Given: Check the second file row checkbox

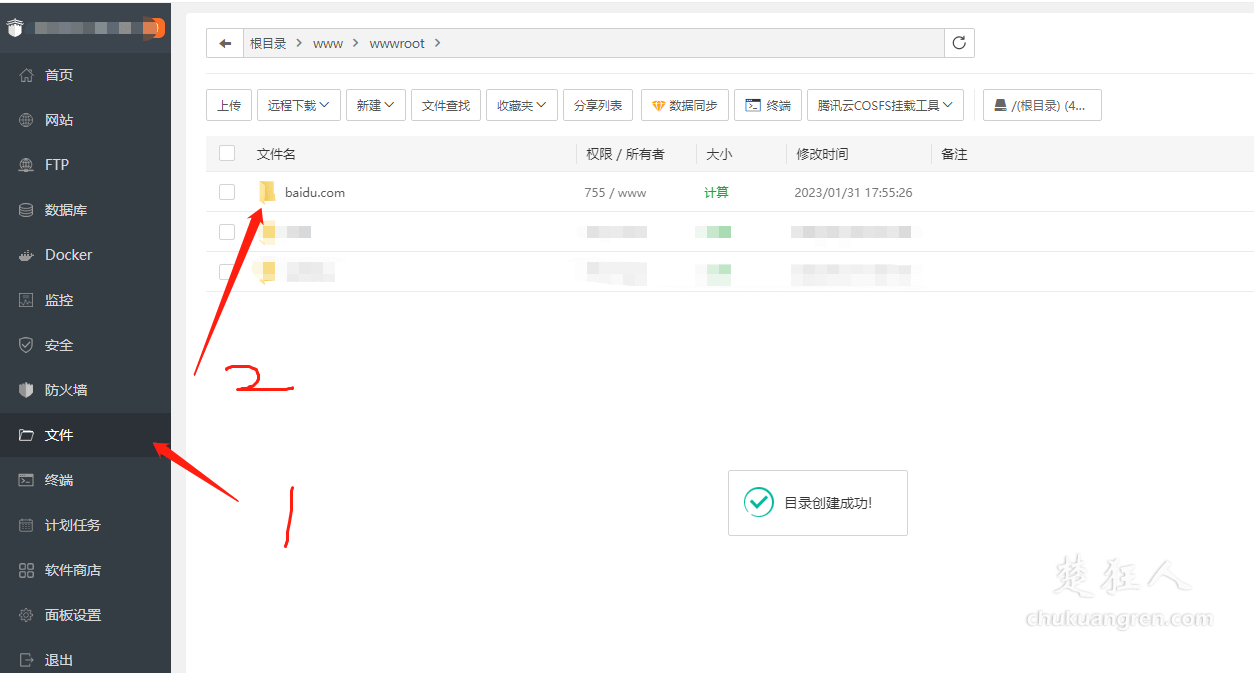Looking at the screenshot, I should [x=227, y=232].
